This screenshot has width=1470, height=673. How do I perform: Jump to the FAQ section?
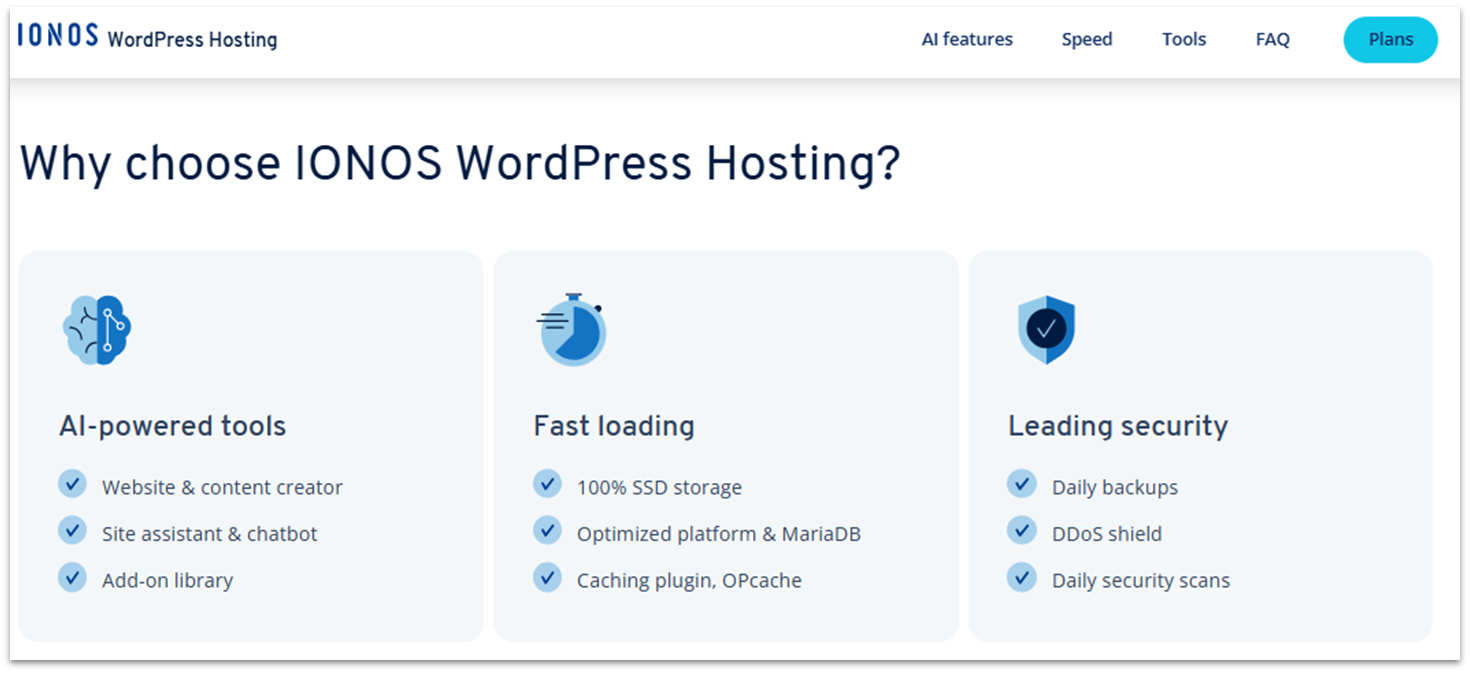pos(1273,40)
